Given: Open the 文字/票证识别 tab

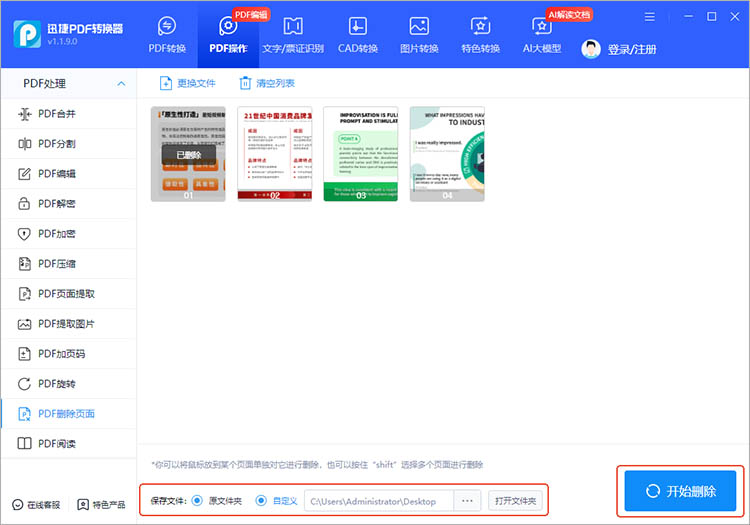Looking at the screenshot, I should (293, 34).
